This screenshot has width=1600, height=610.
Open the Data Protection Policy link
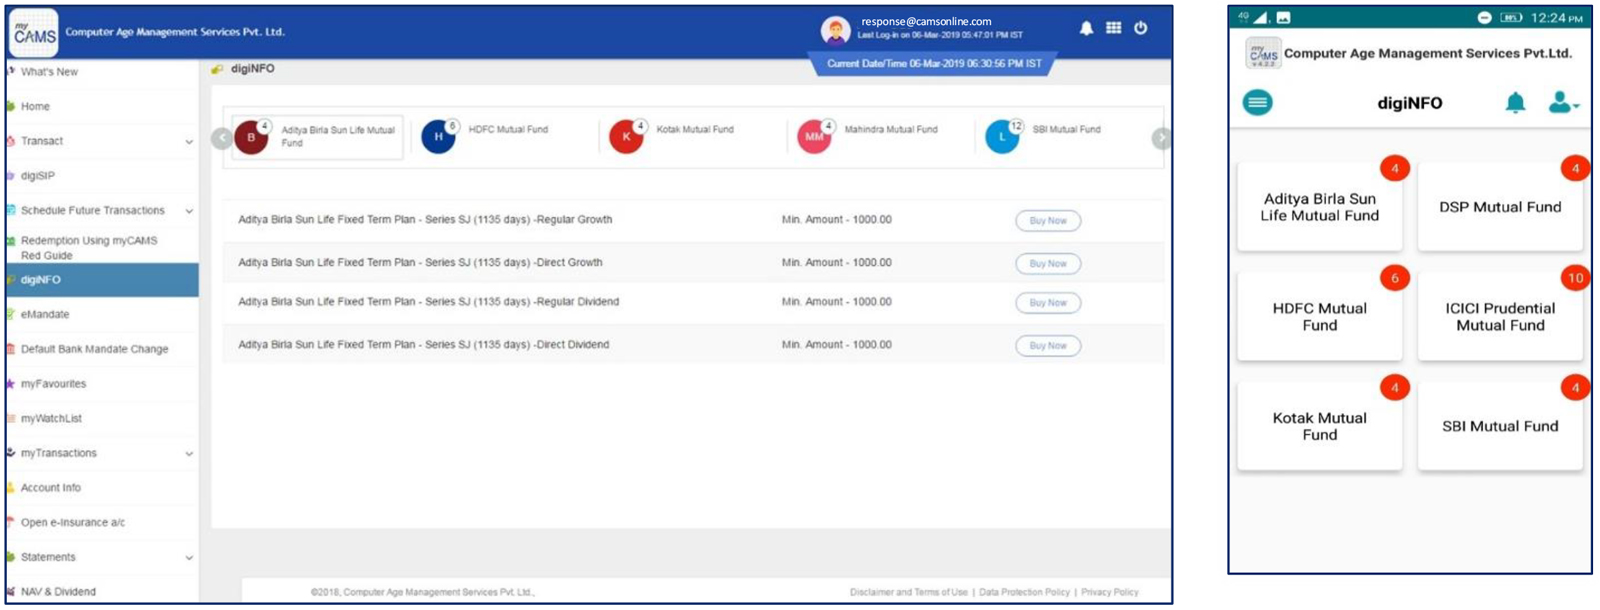[x=1024, y=592]
